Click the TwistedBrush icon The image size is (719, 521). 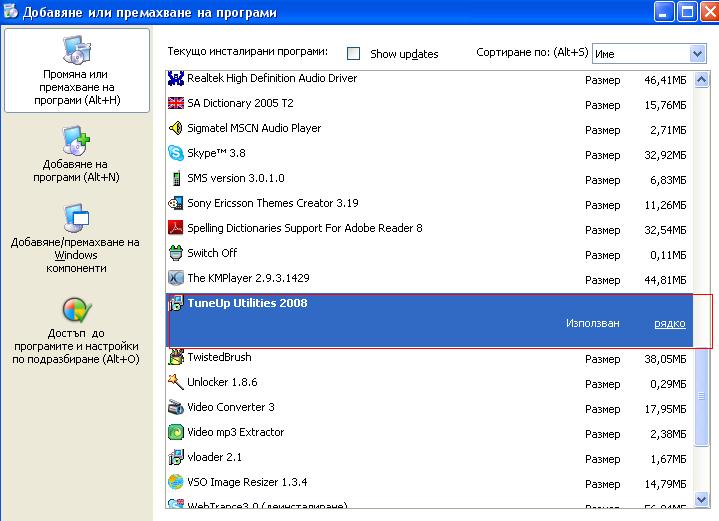tap(176, 357)
